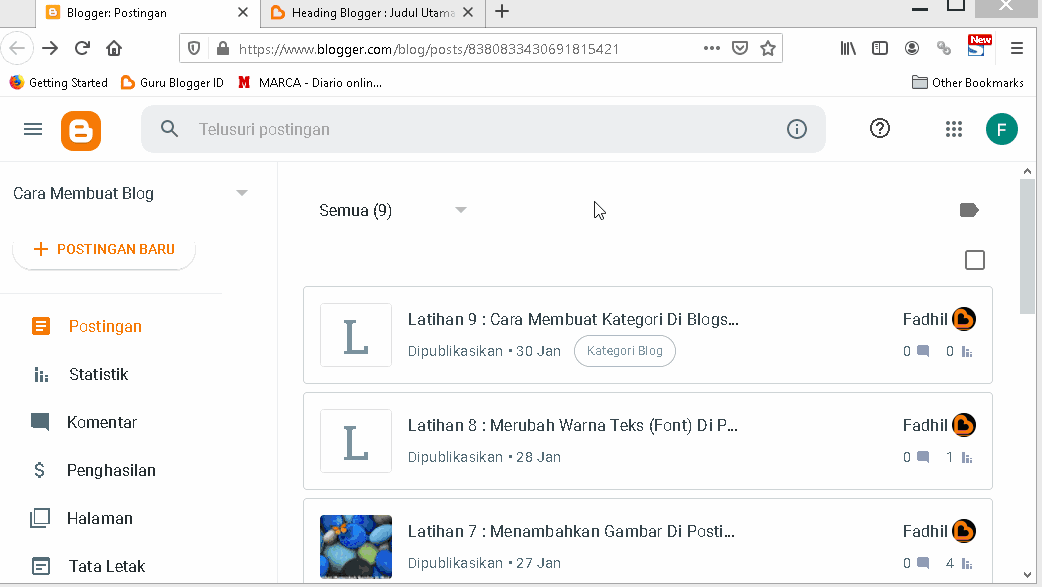The image size is (1042, 587).
Task: Open the Google apps grid icon
Action: point(953,129)
